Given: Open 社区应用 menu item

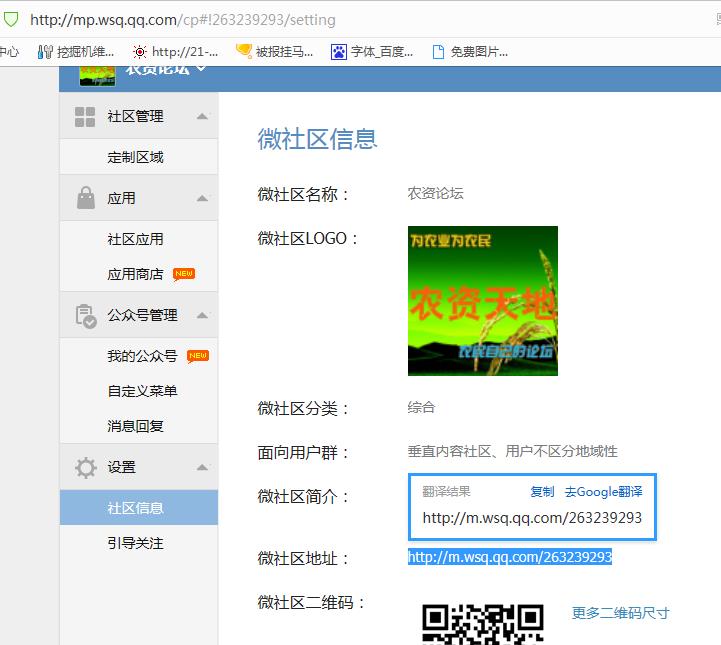Looking at the screenshot, I should pyautogui.click(x=135, y=239).
